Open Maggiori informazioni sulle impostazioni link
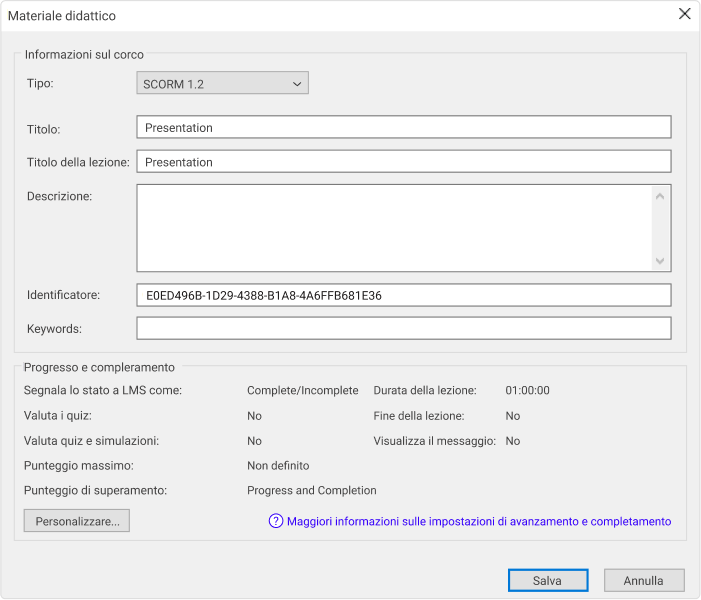701x600 pixels. tap(479, 521)
